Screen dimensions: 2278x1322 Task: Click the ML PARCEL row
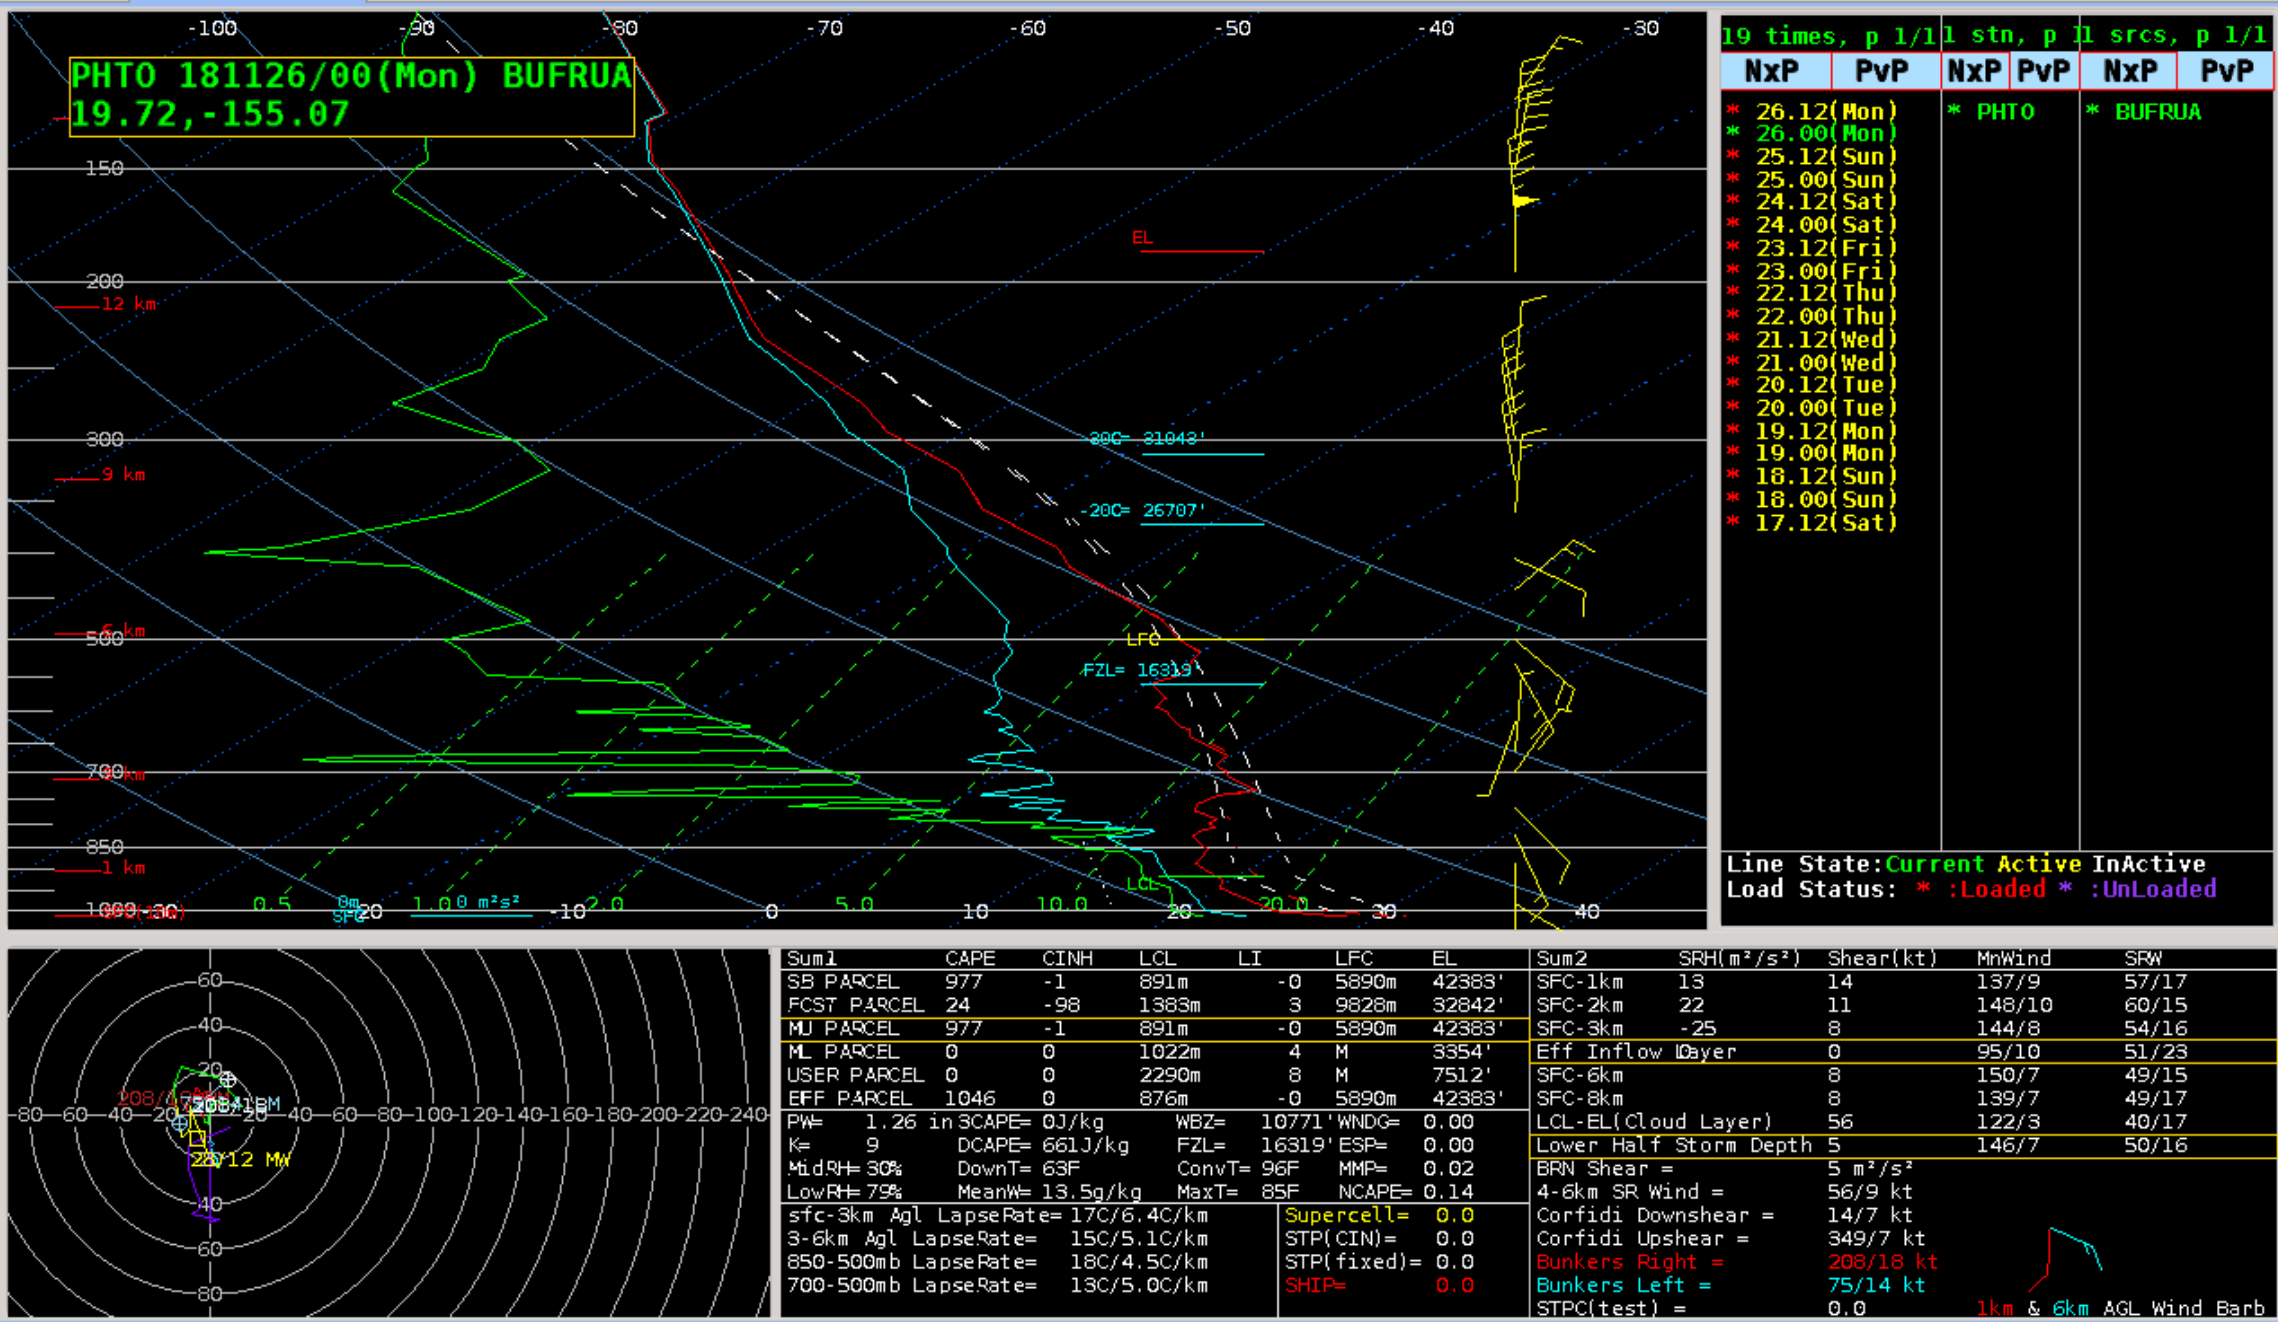click(x=1155, y=1052)
